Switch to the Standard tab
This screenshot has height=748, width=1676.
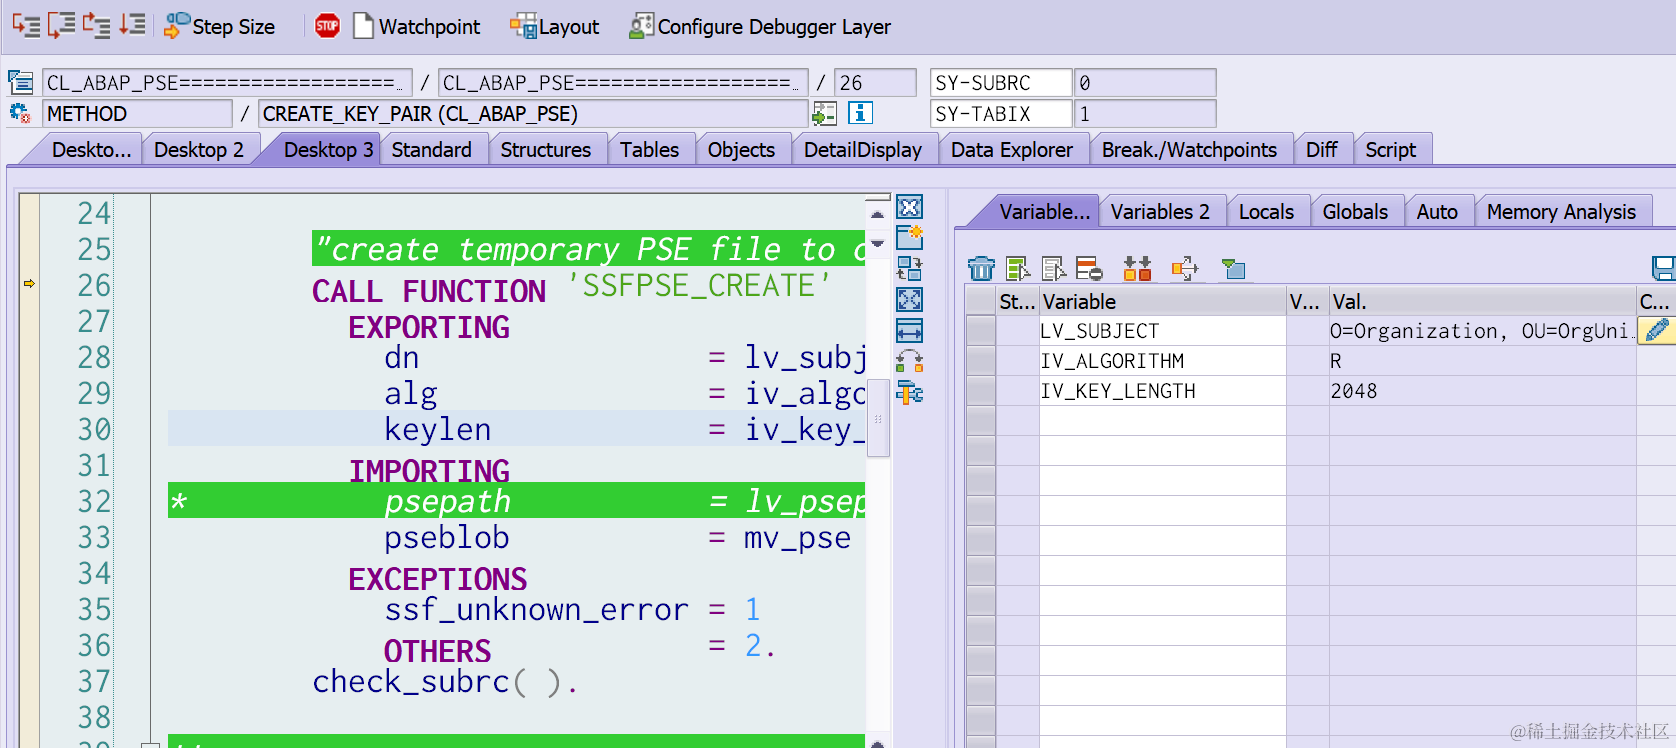[431, 150]
